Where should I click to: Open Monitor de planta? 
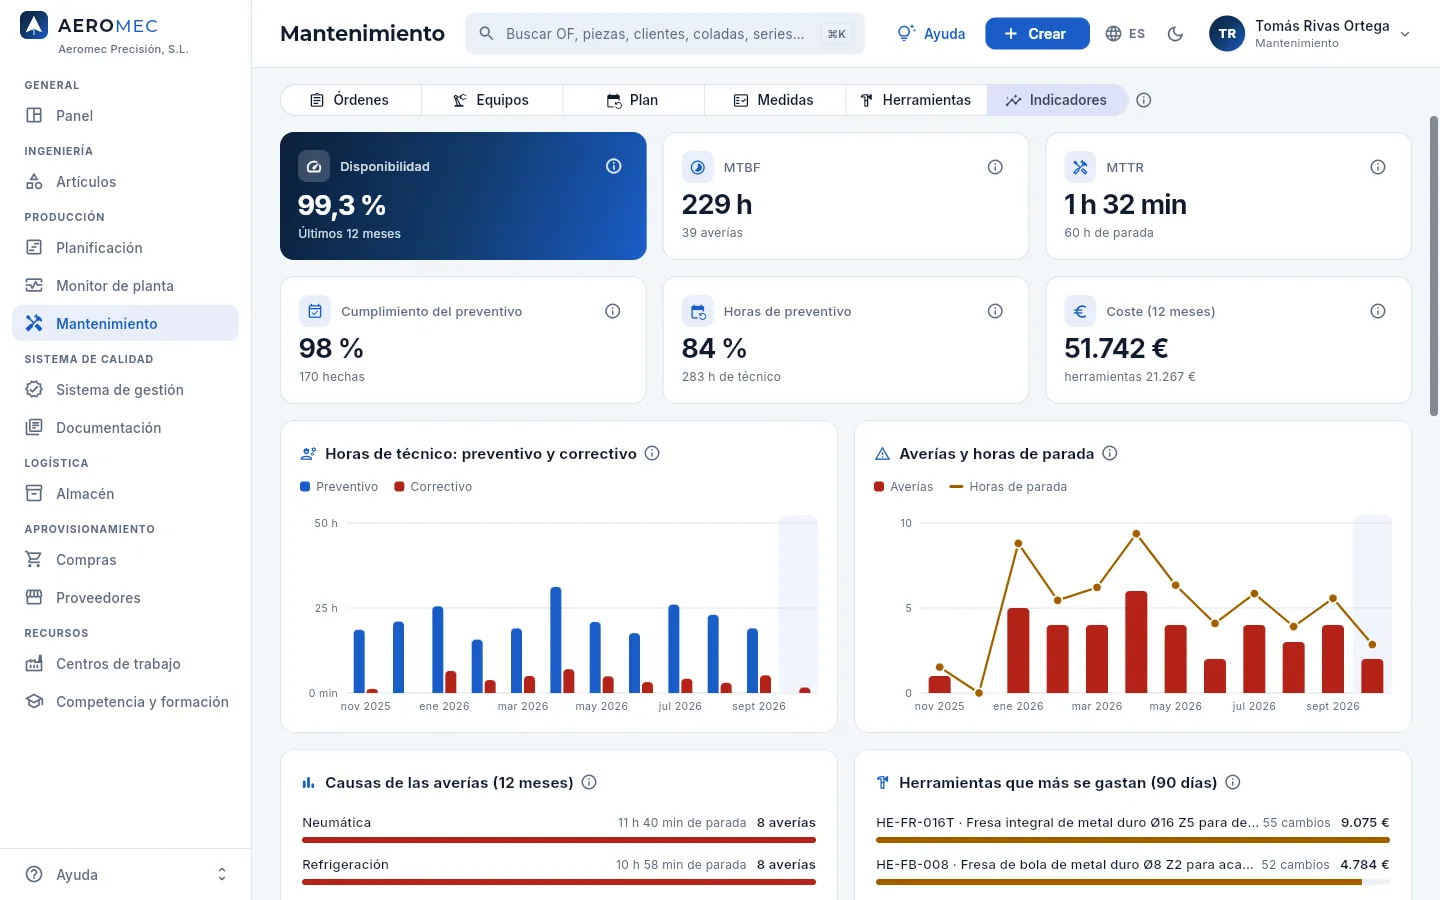click(125, 286)
